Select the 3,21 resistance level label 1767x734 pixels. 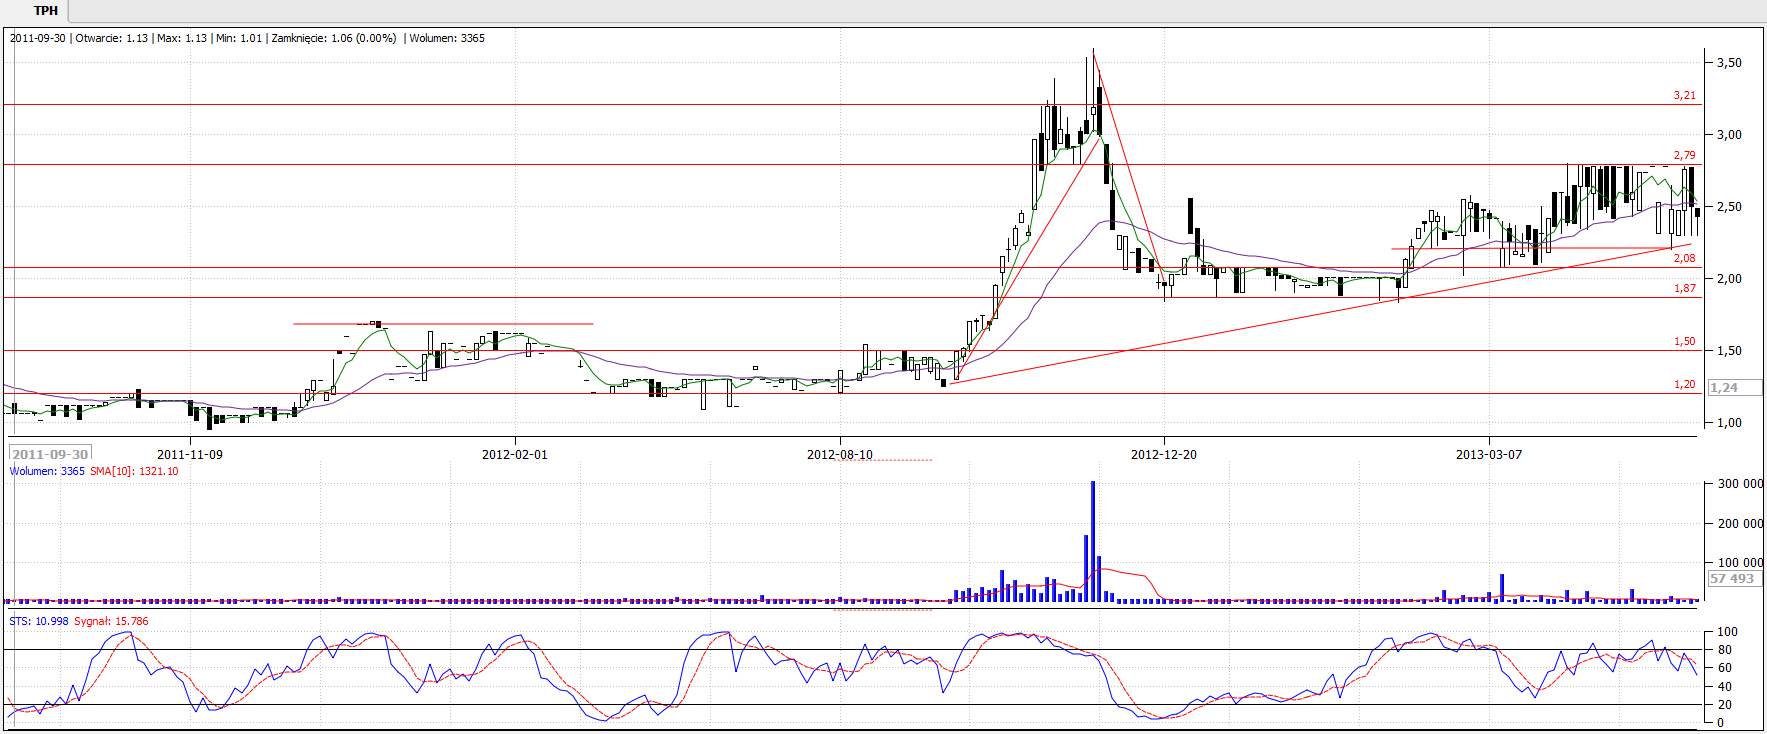pyautogui.click(x=1684, y=96)
